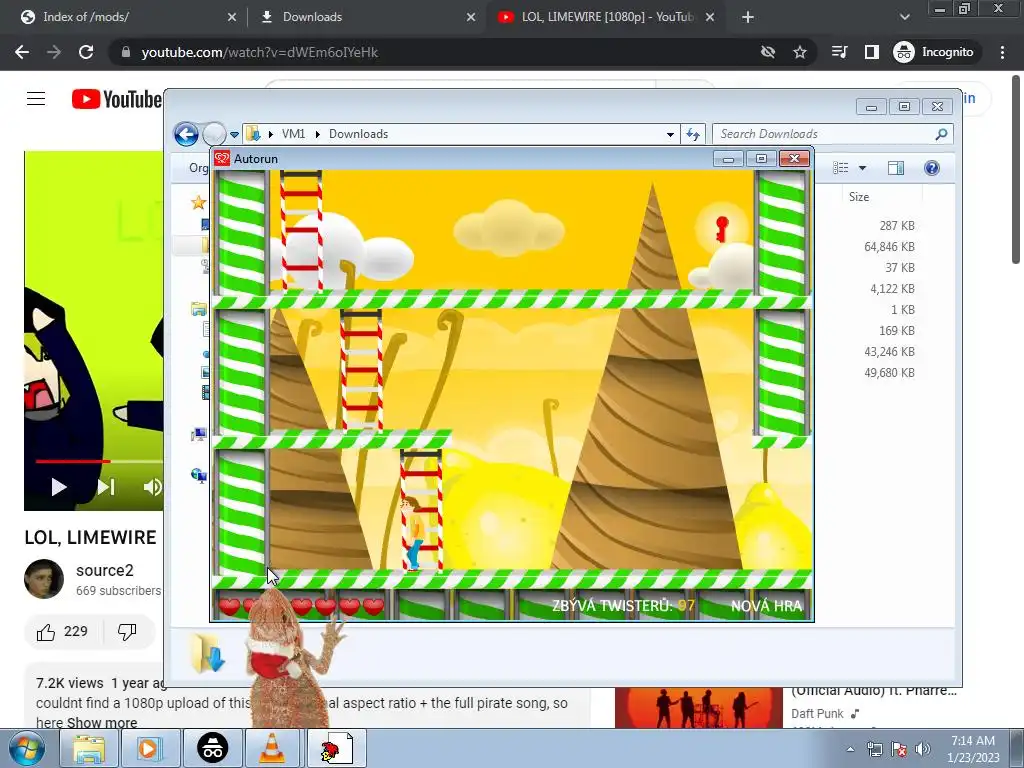Open the source2 channel name link
This screenshot has height=768, width=1024.
coord(104,570)
